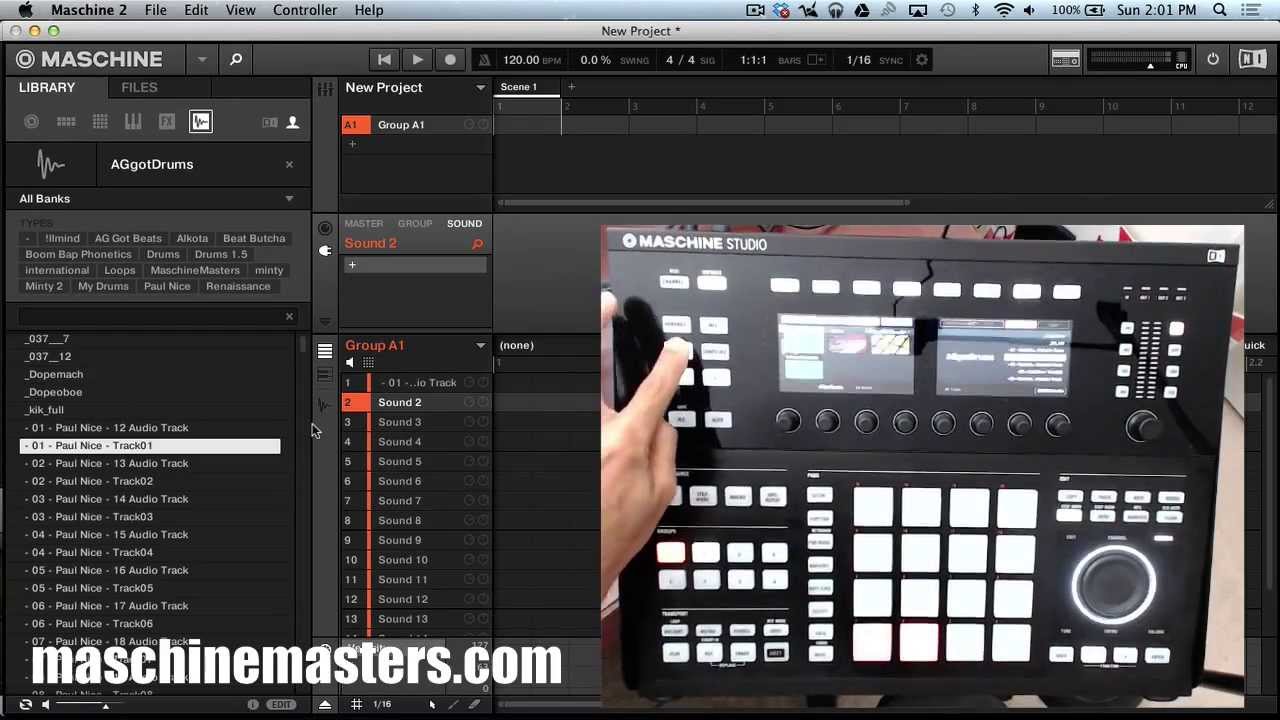Image resolution: width=1280 pixels, height=720 pixels.
Task: Select the Instruments keyboard icon
Action: 133,122
